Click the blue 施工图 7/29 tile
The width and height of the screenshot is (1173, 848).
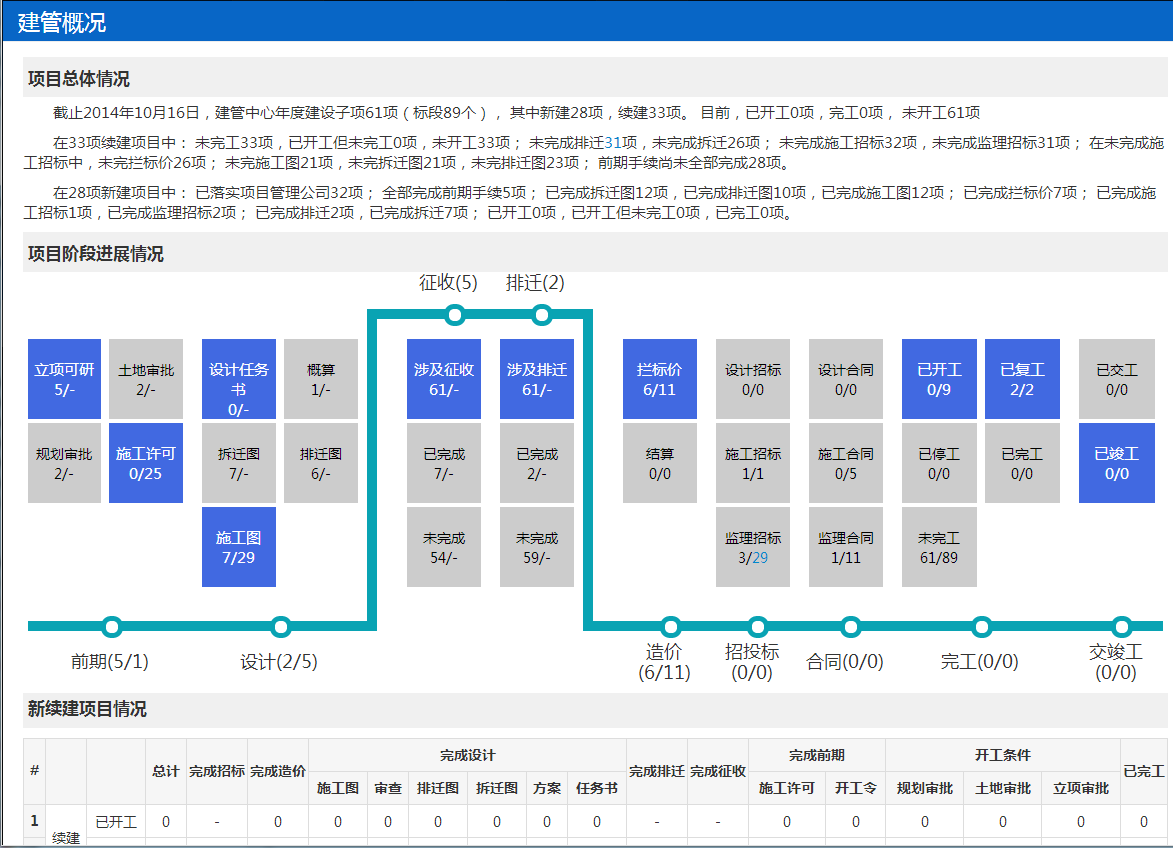[x=239, y=547]
